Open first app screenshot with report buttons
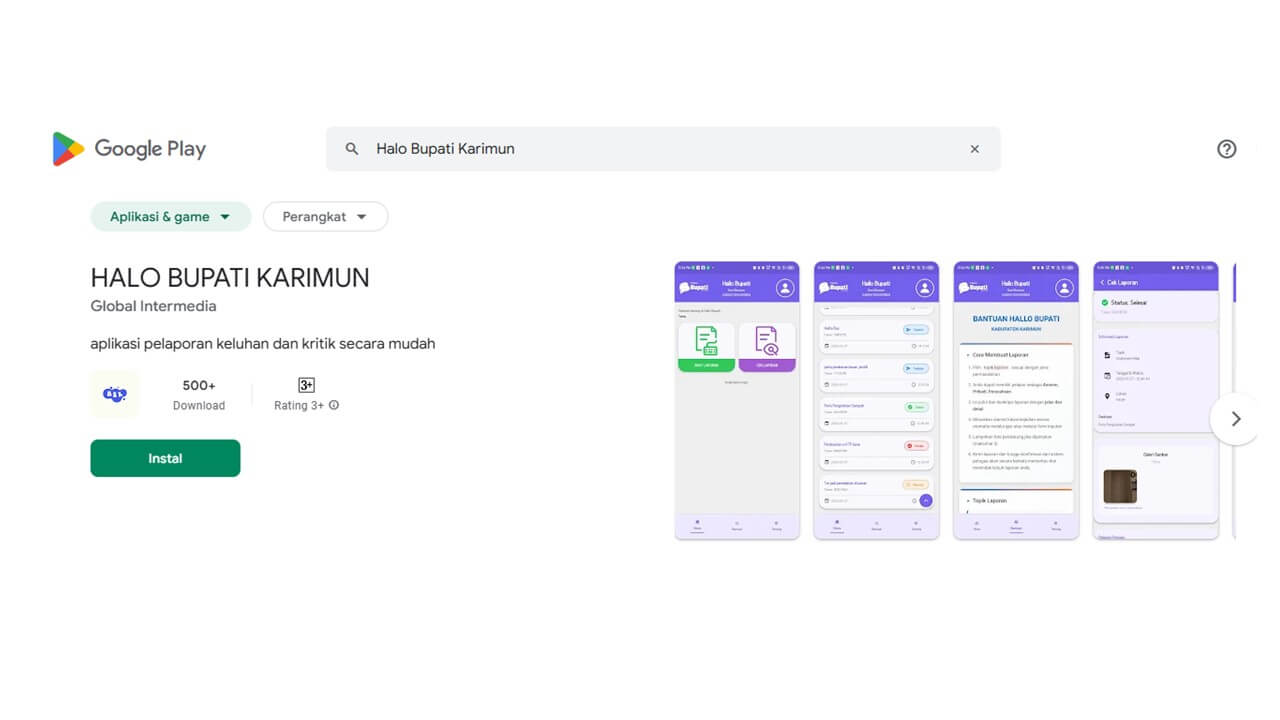Viewport: 1280px width, 720px height. [x=737, y=400]
